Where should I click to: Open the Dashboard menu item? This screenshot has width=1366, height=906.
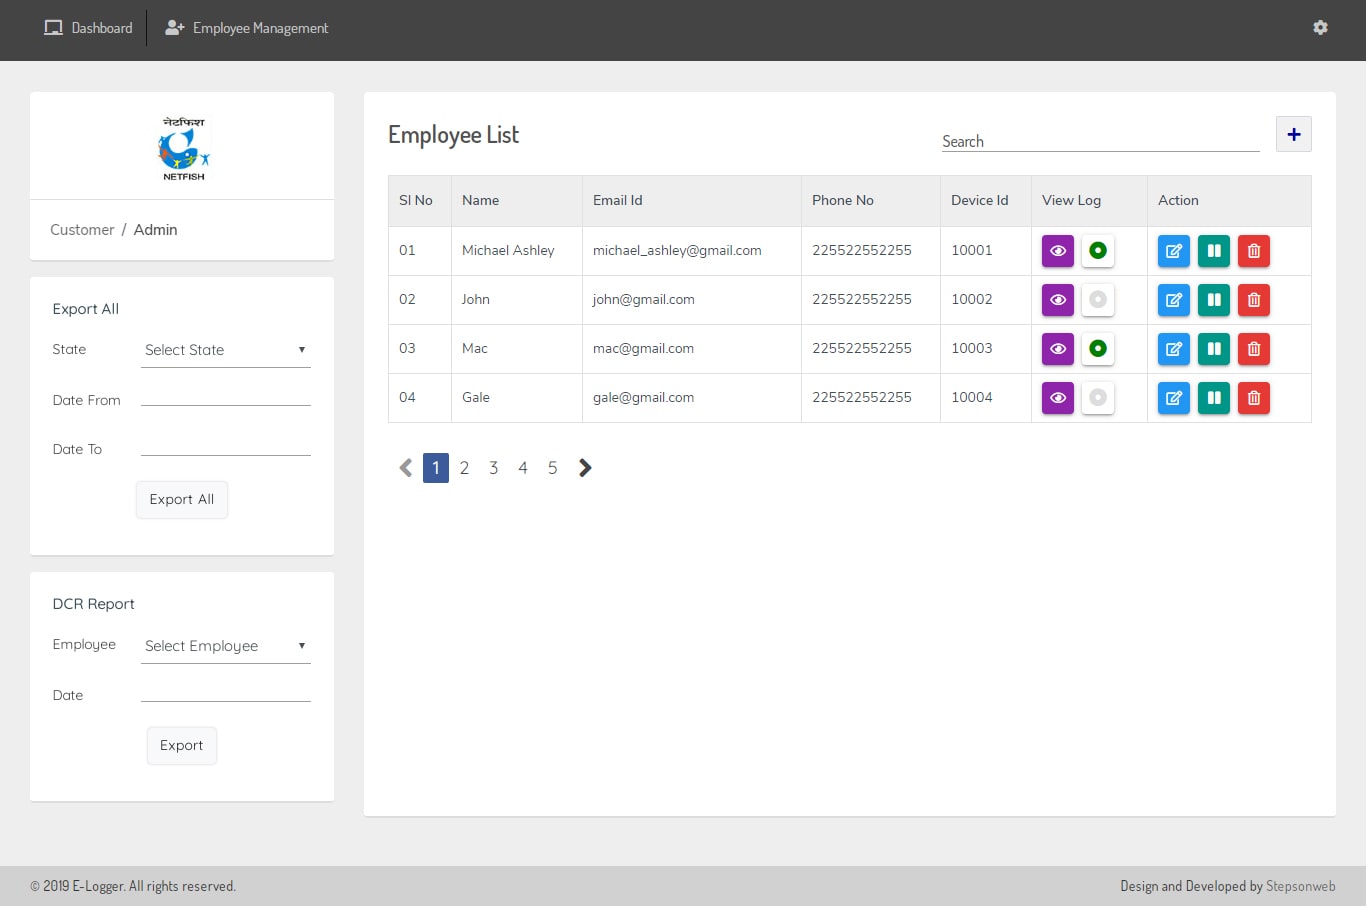pyautogui.click(x=88, y=28)
